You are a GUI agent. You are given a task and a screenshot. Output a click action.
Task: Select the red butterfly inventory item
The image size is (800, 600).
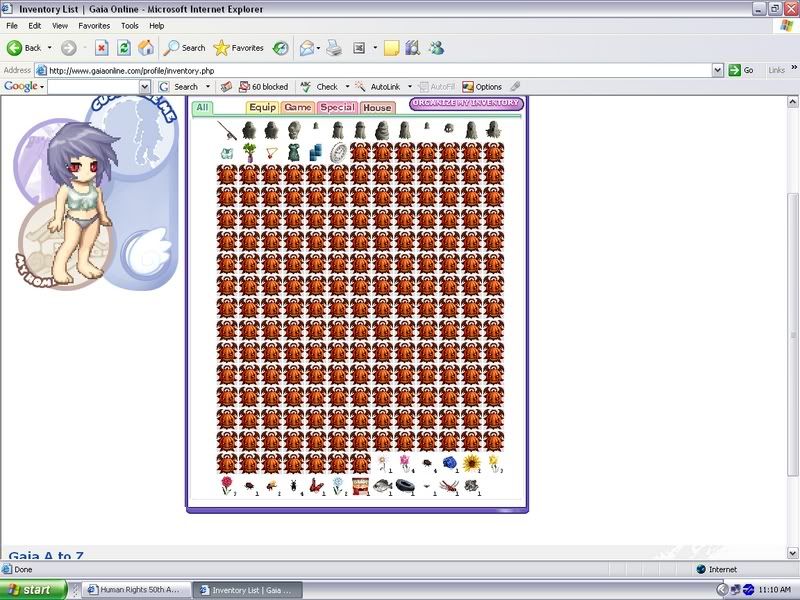click(x=316, y=486)
